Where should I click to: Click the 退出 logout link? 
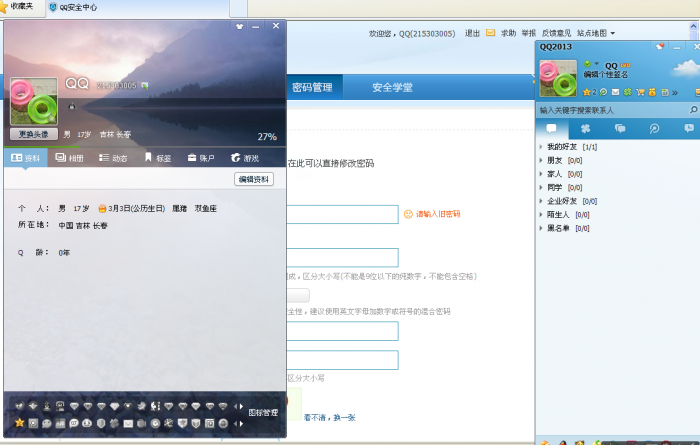click(472, 33)
